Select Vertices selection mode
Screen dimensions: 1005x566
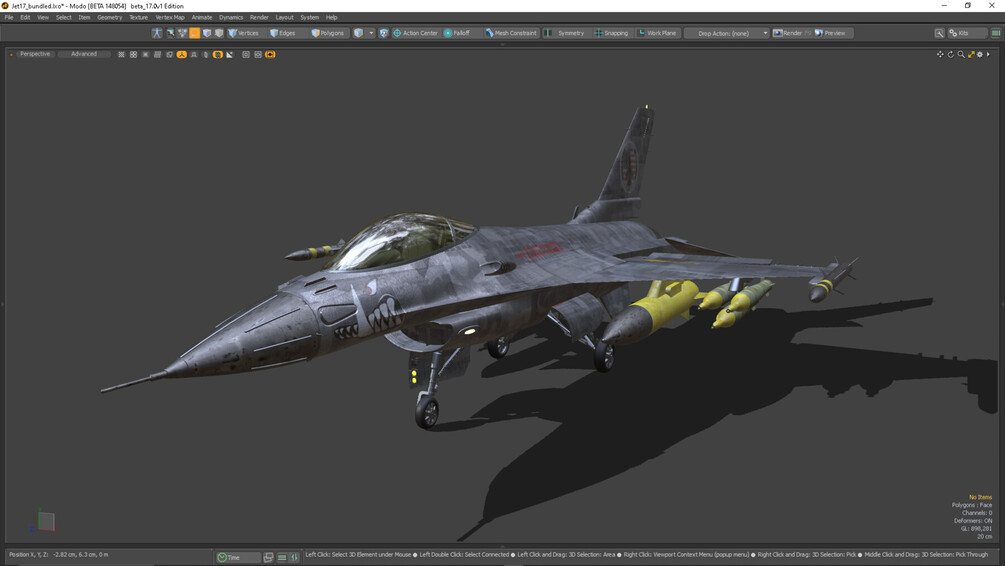(244, 33)
